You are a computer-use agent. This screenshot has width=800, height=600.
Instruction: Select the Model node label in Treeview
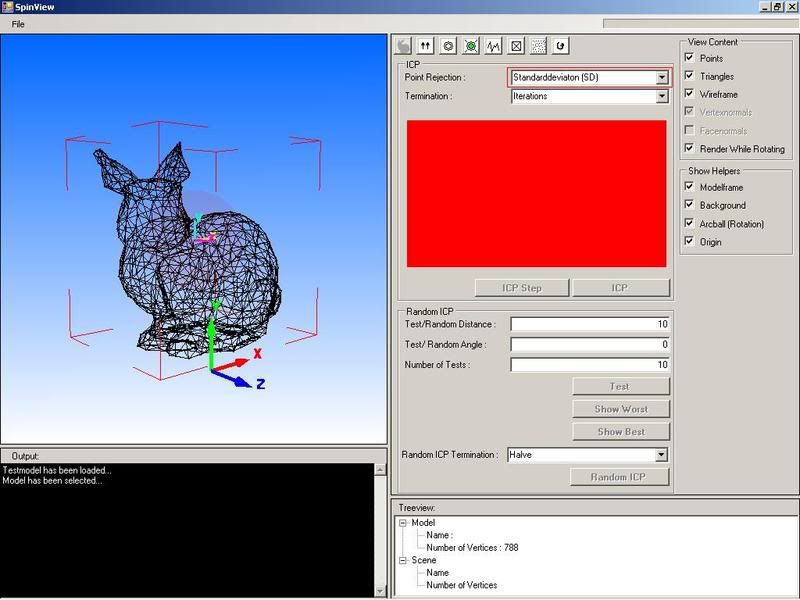coord(423,523)
